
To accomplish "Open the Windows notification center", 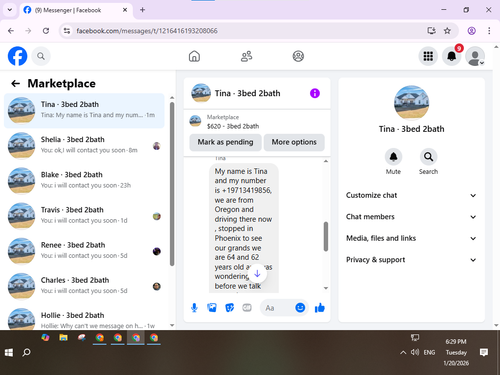I will pos(484,352).
